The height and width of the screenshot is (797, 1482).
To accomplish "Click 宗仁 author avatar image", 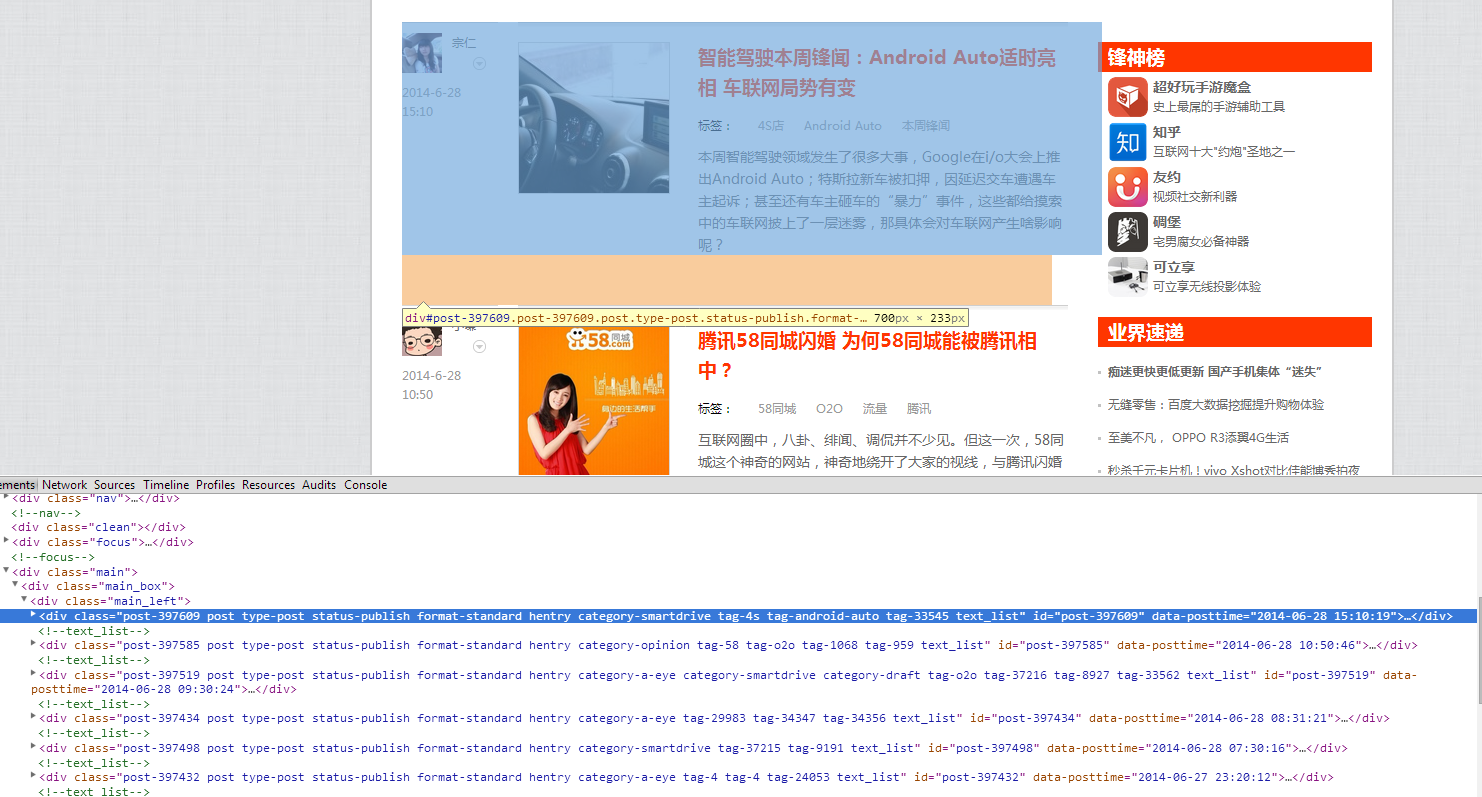I will pos(422,53).
